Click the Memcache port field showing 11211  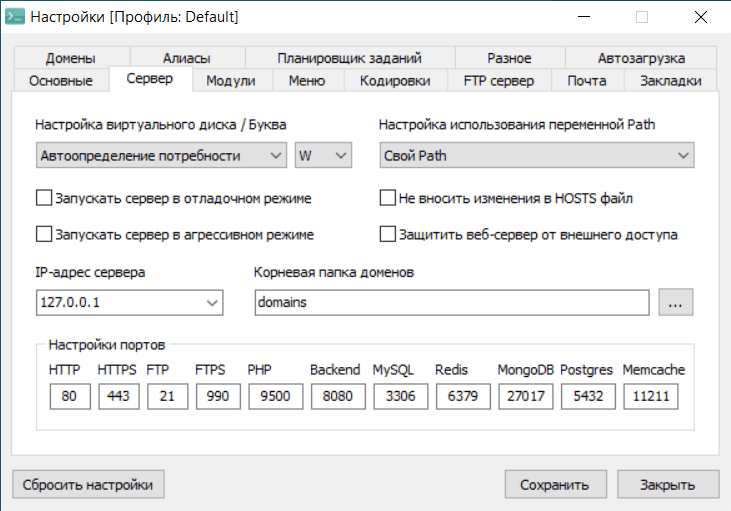[x=651, y=396]
